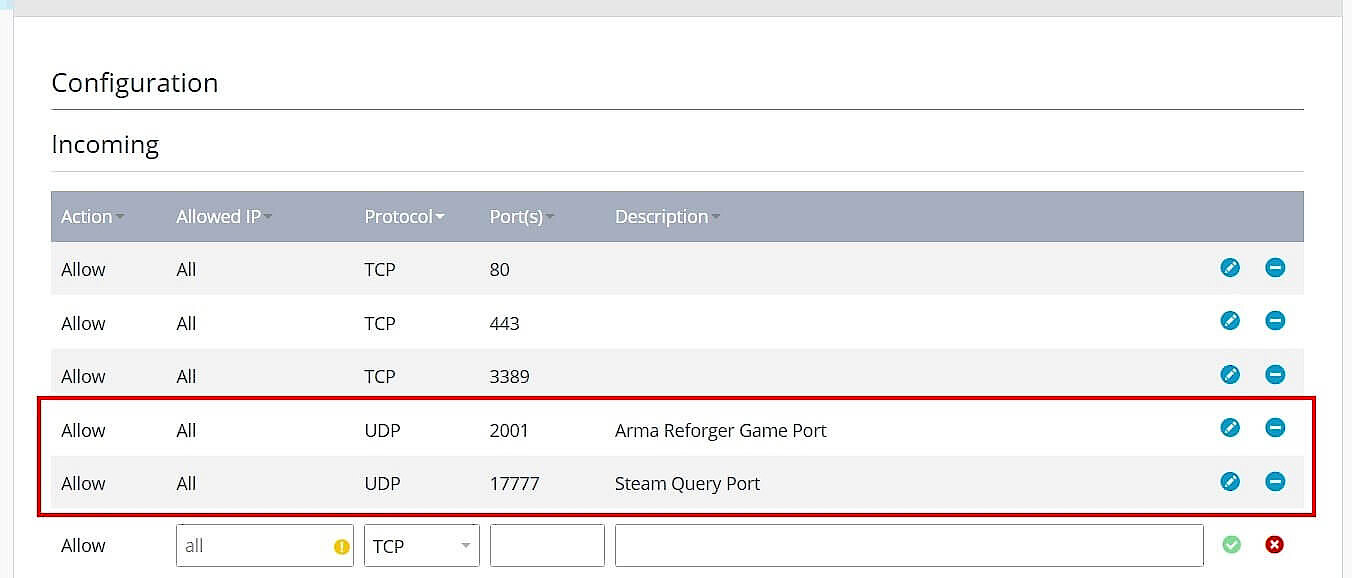Delete the TCP port 443 rule
Viewport: 1352px width, 578px height.
click(x=1275, y=321)
